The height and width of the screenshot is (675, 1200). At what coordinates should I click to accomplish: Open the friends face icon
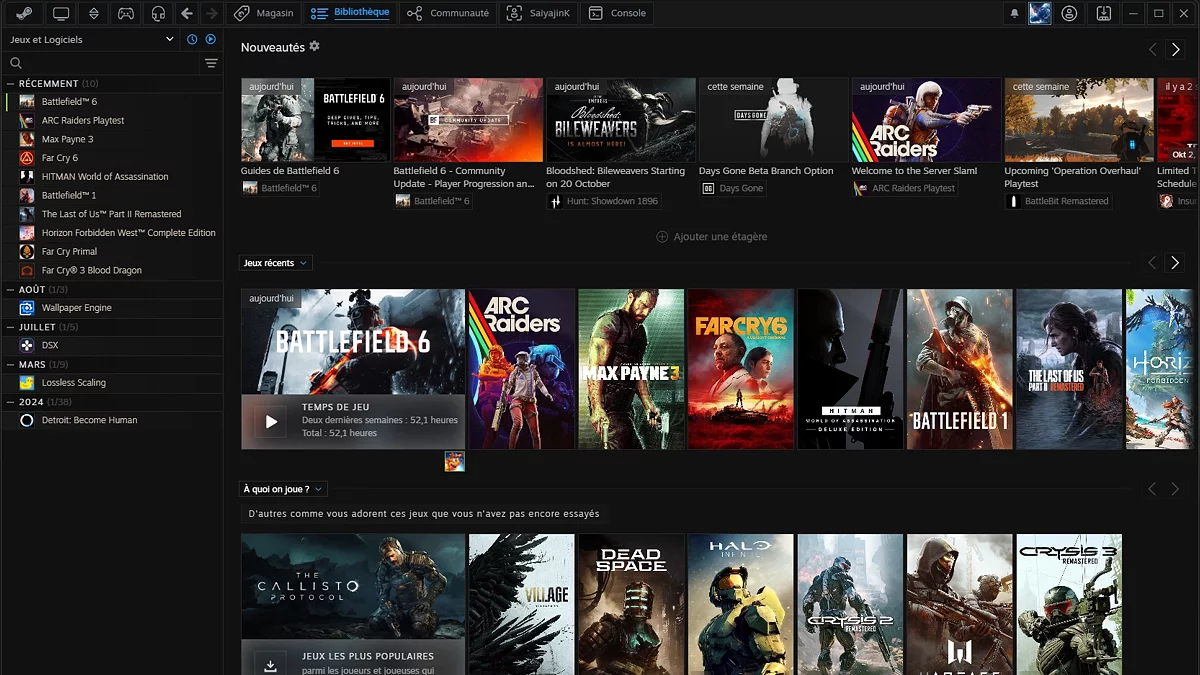tap(1070, 14)
